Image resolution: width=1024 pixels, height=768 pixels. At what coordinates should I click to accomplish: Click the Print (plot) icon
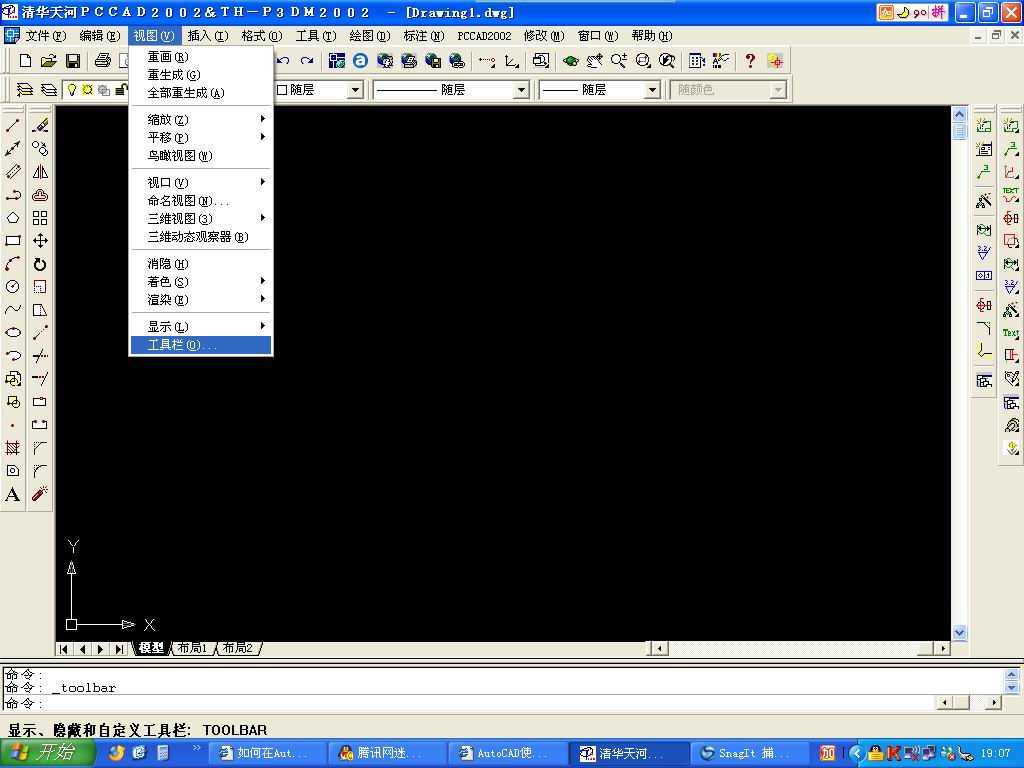103,61
